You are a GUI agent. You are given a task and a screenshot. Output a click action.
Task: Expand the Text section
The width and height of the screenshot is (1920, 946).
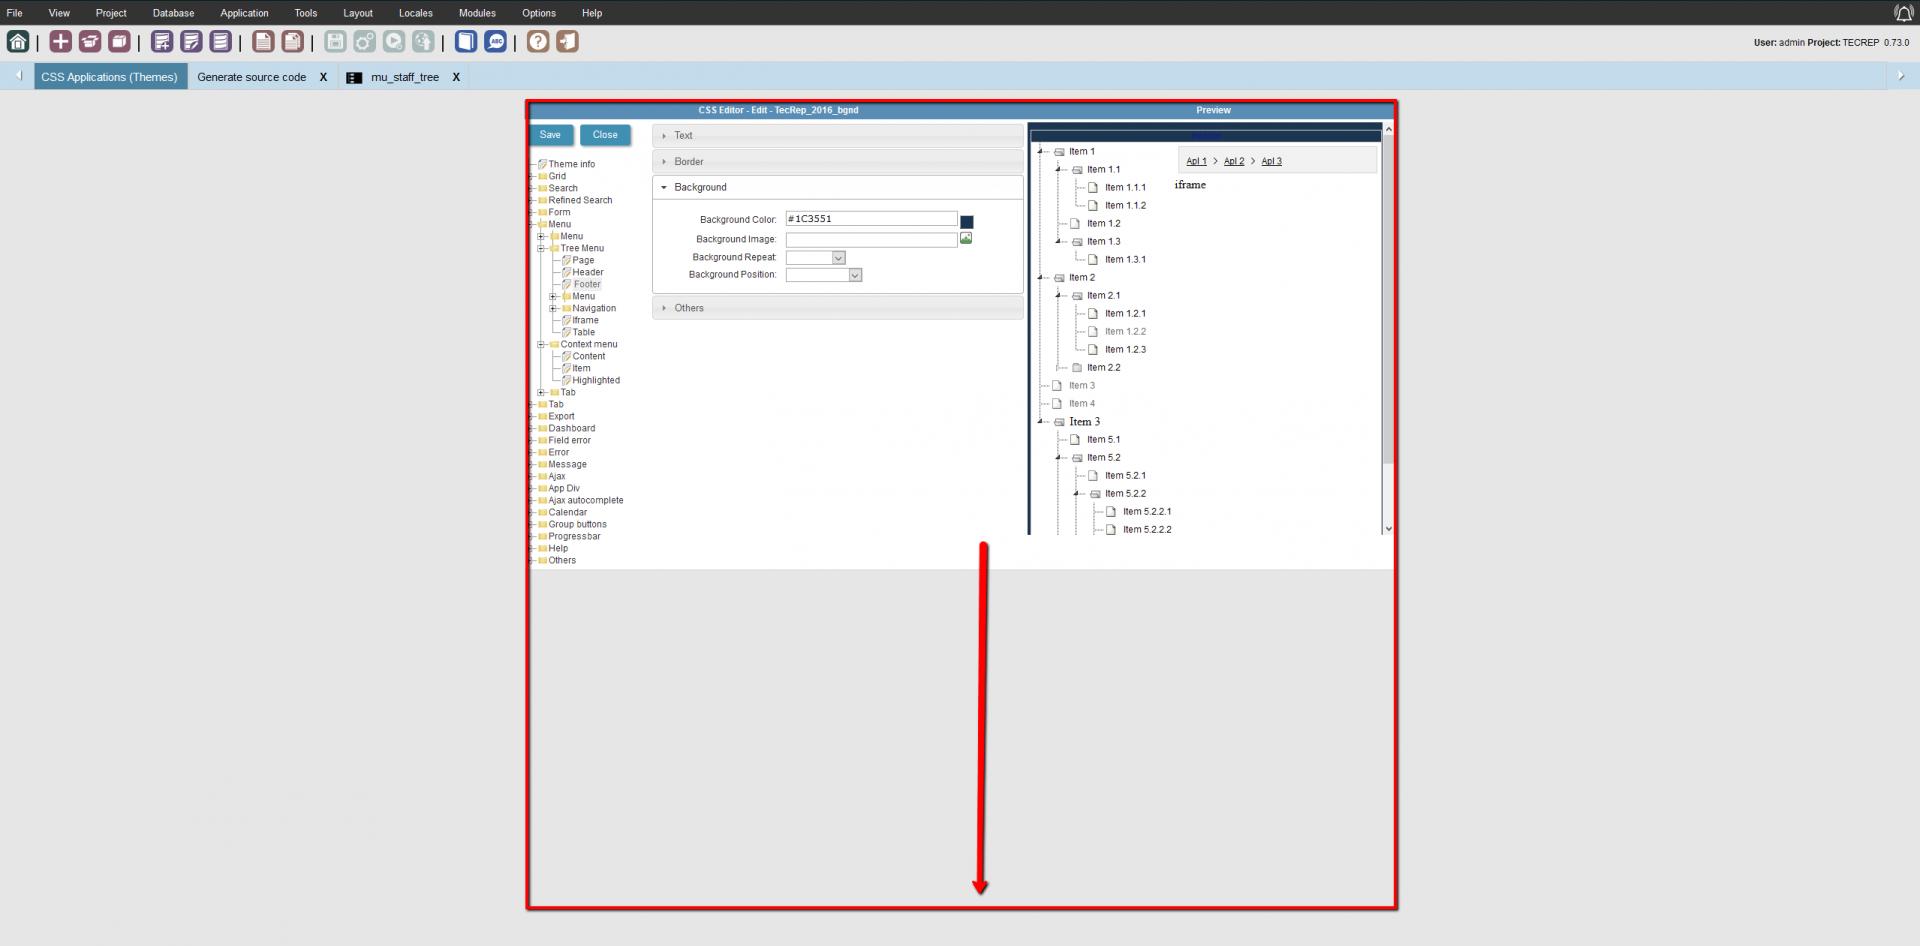(x=837, y=135)
